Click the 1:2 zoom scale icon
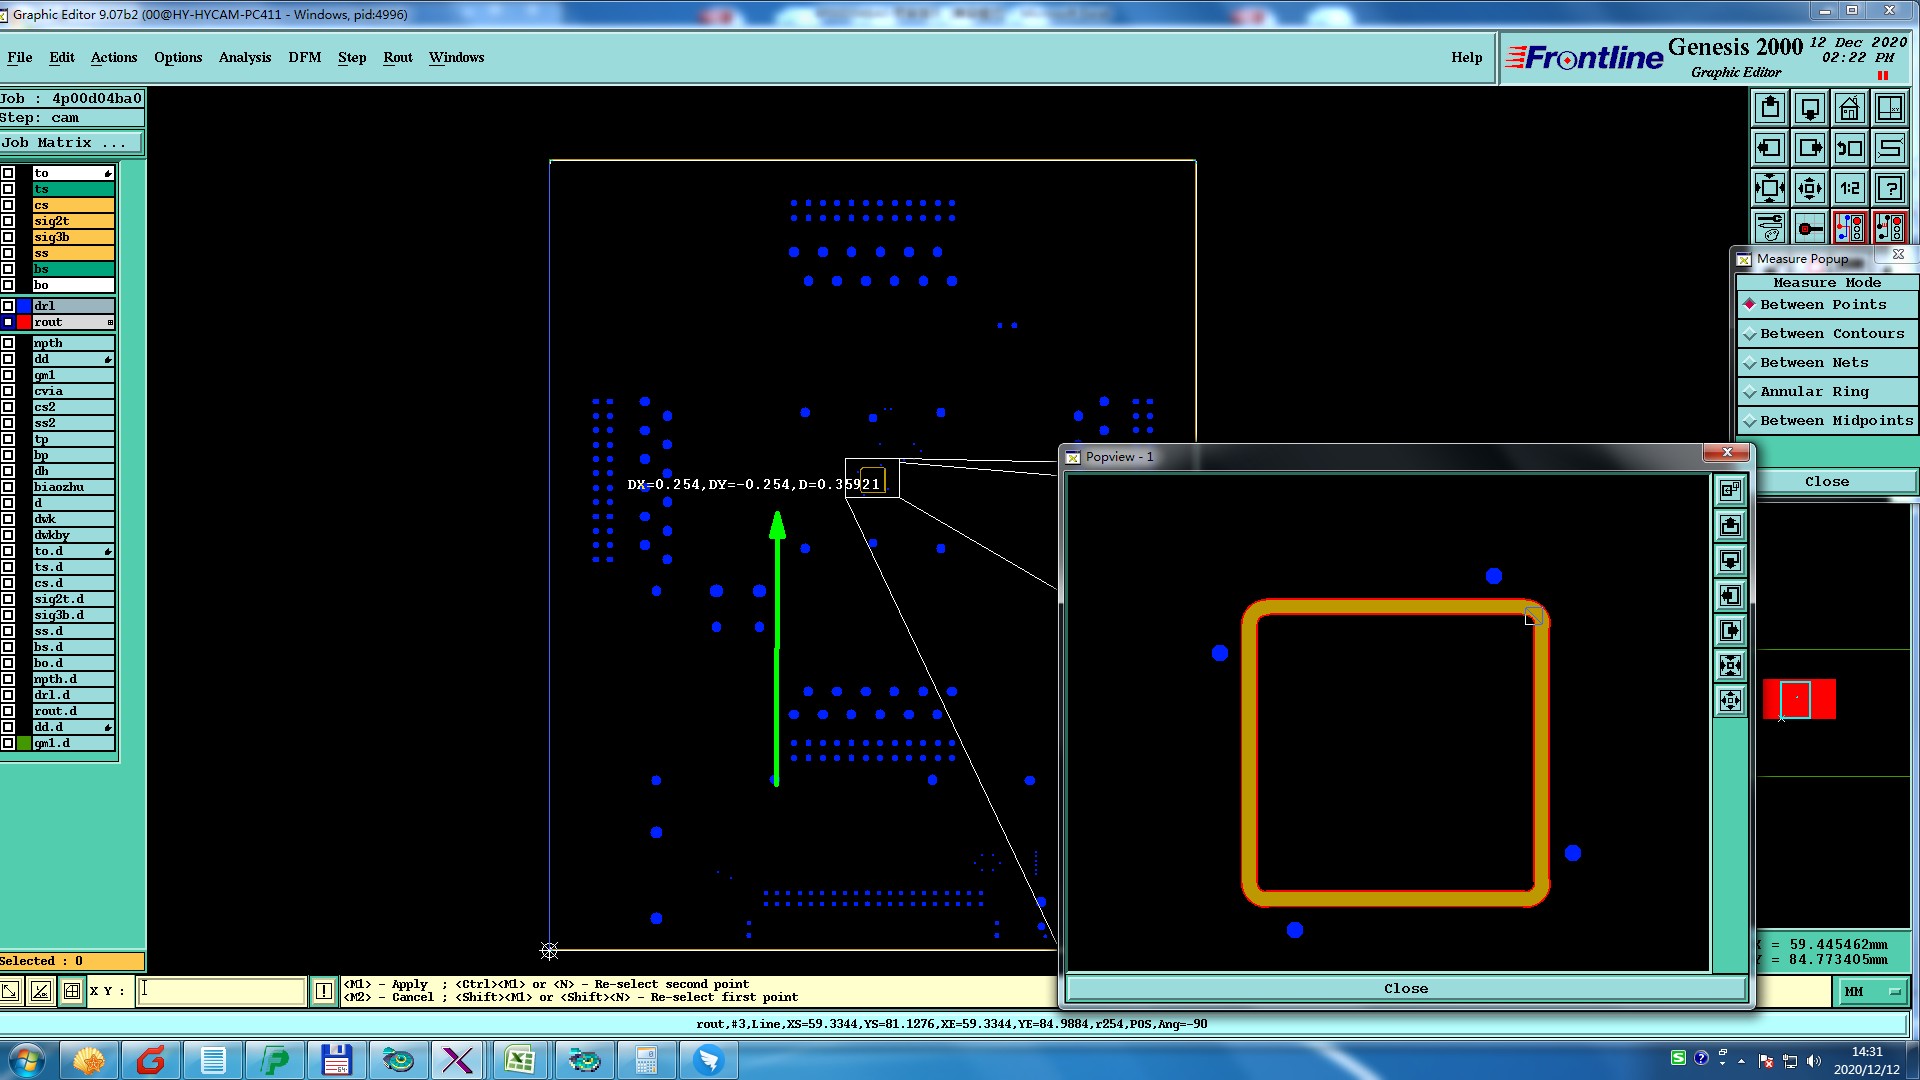The height and width of the screenshot is (1080, 1920). point(1849,188)
